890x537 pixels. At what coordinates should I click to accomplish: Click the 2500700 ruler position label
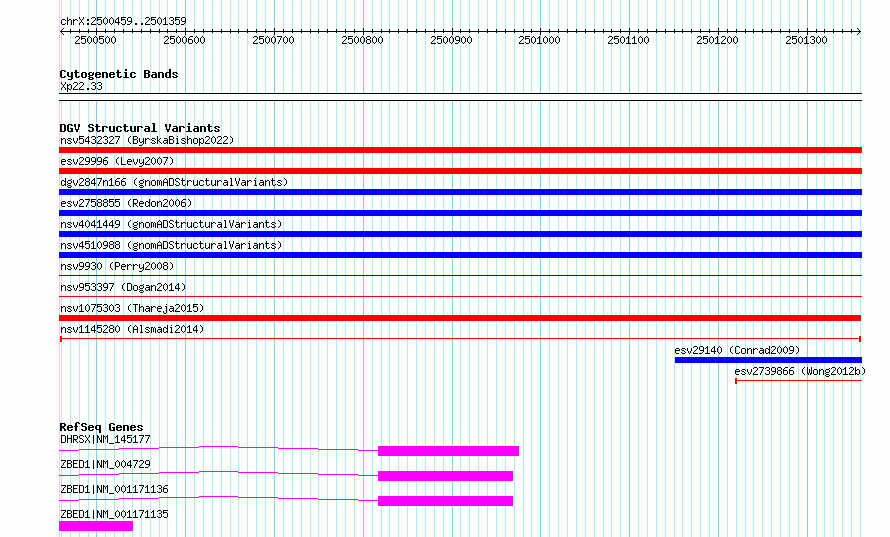[x=274, y=40]
